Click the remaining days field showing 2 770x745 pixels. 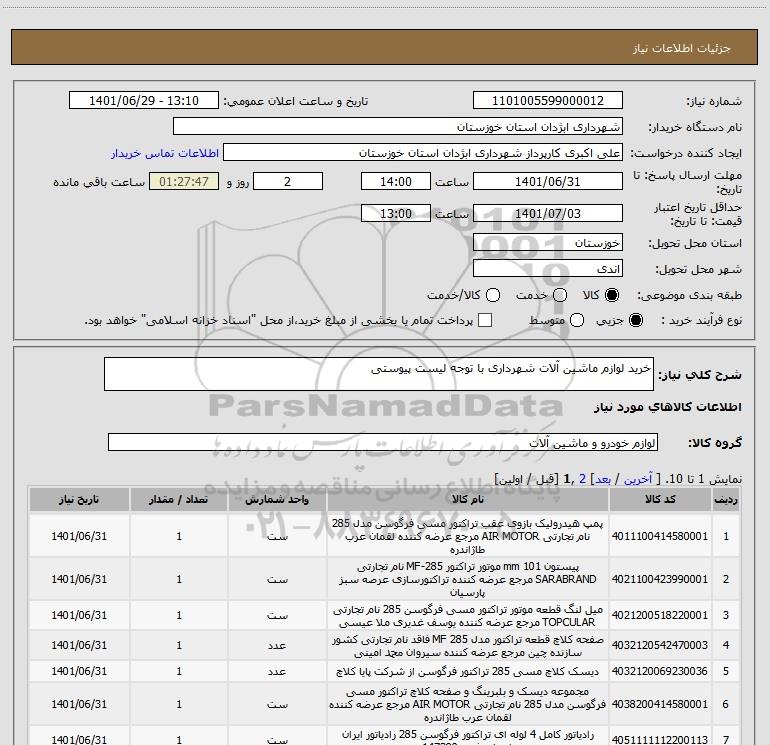coord(288,181)
